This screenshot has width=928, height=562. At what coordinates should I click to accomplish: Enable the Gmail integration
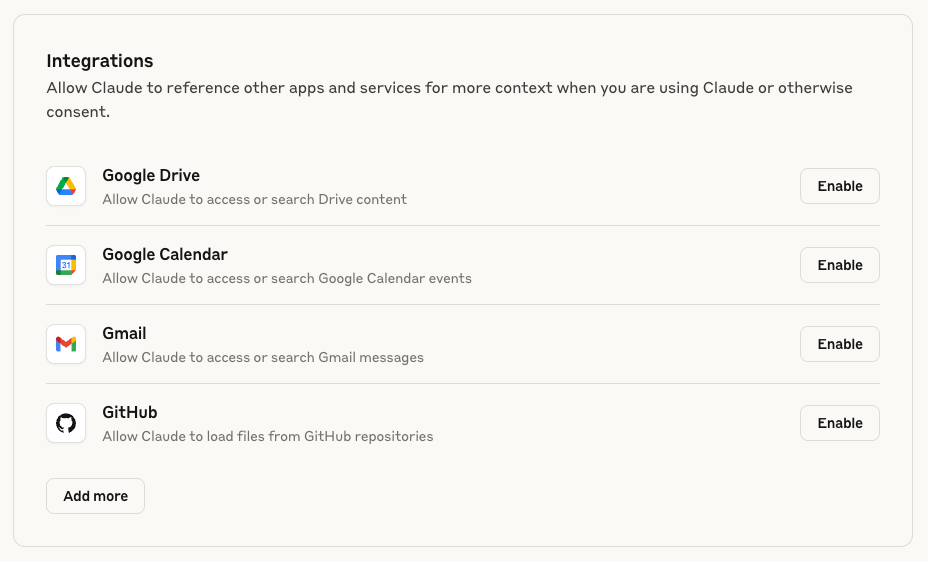tap(839, 344)
